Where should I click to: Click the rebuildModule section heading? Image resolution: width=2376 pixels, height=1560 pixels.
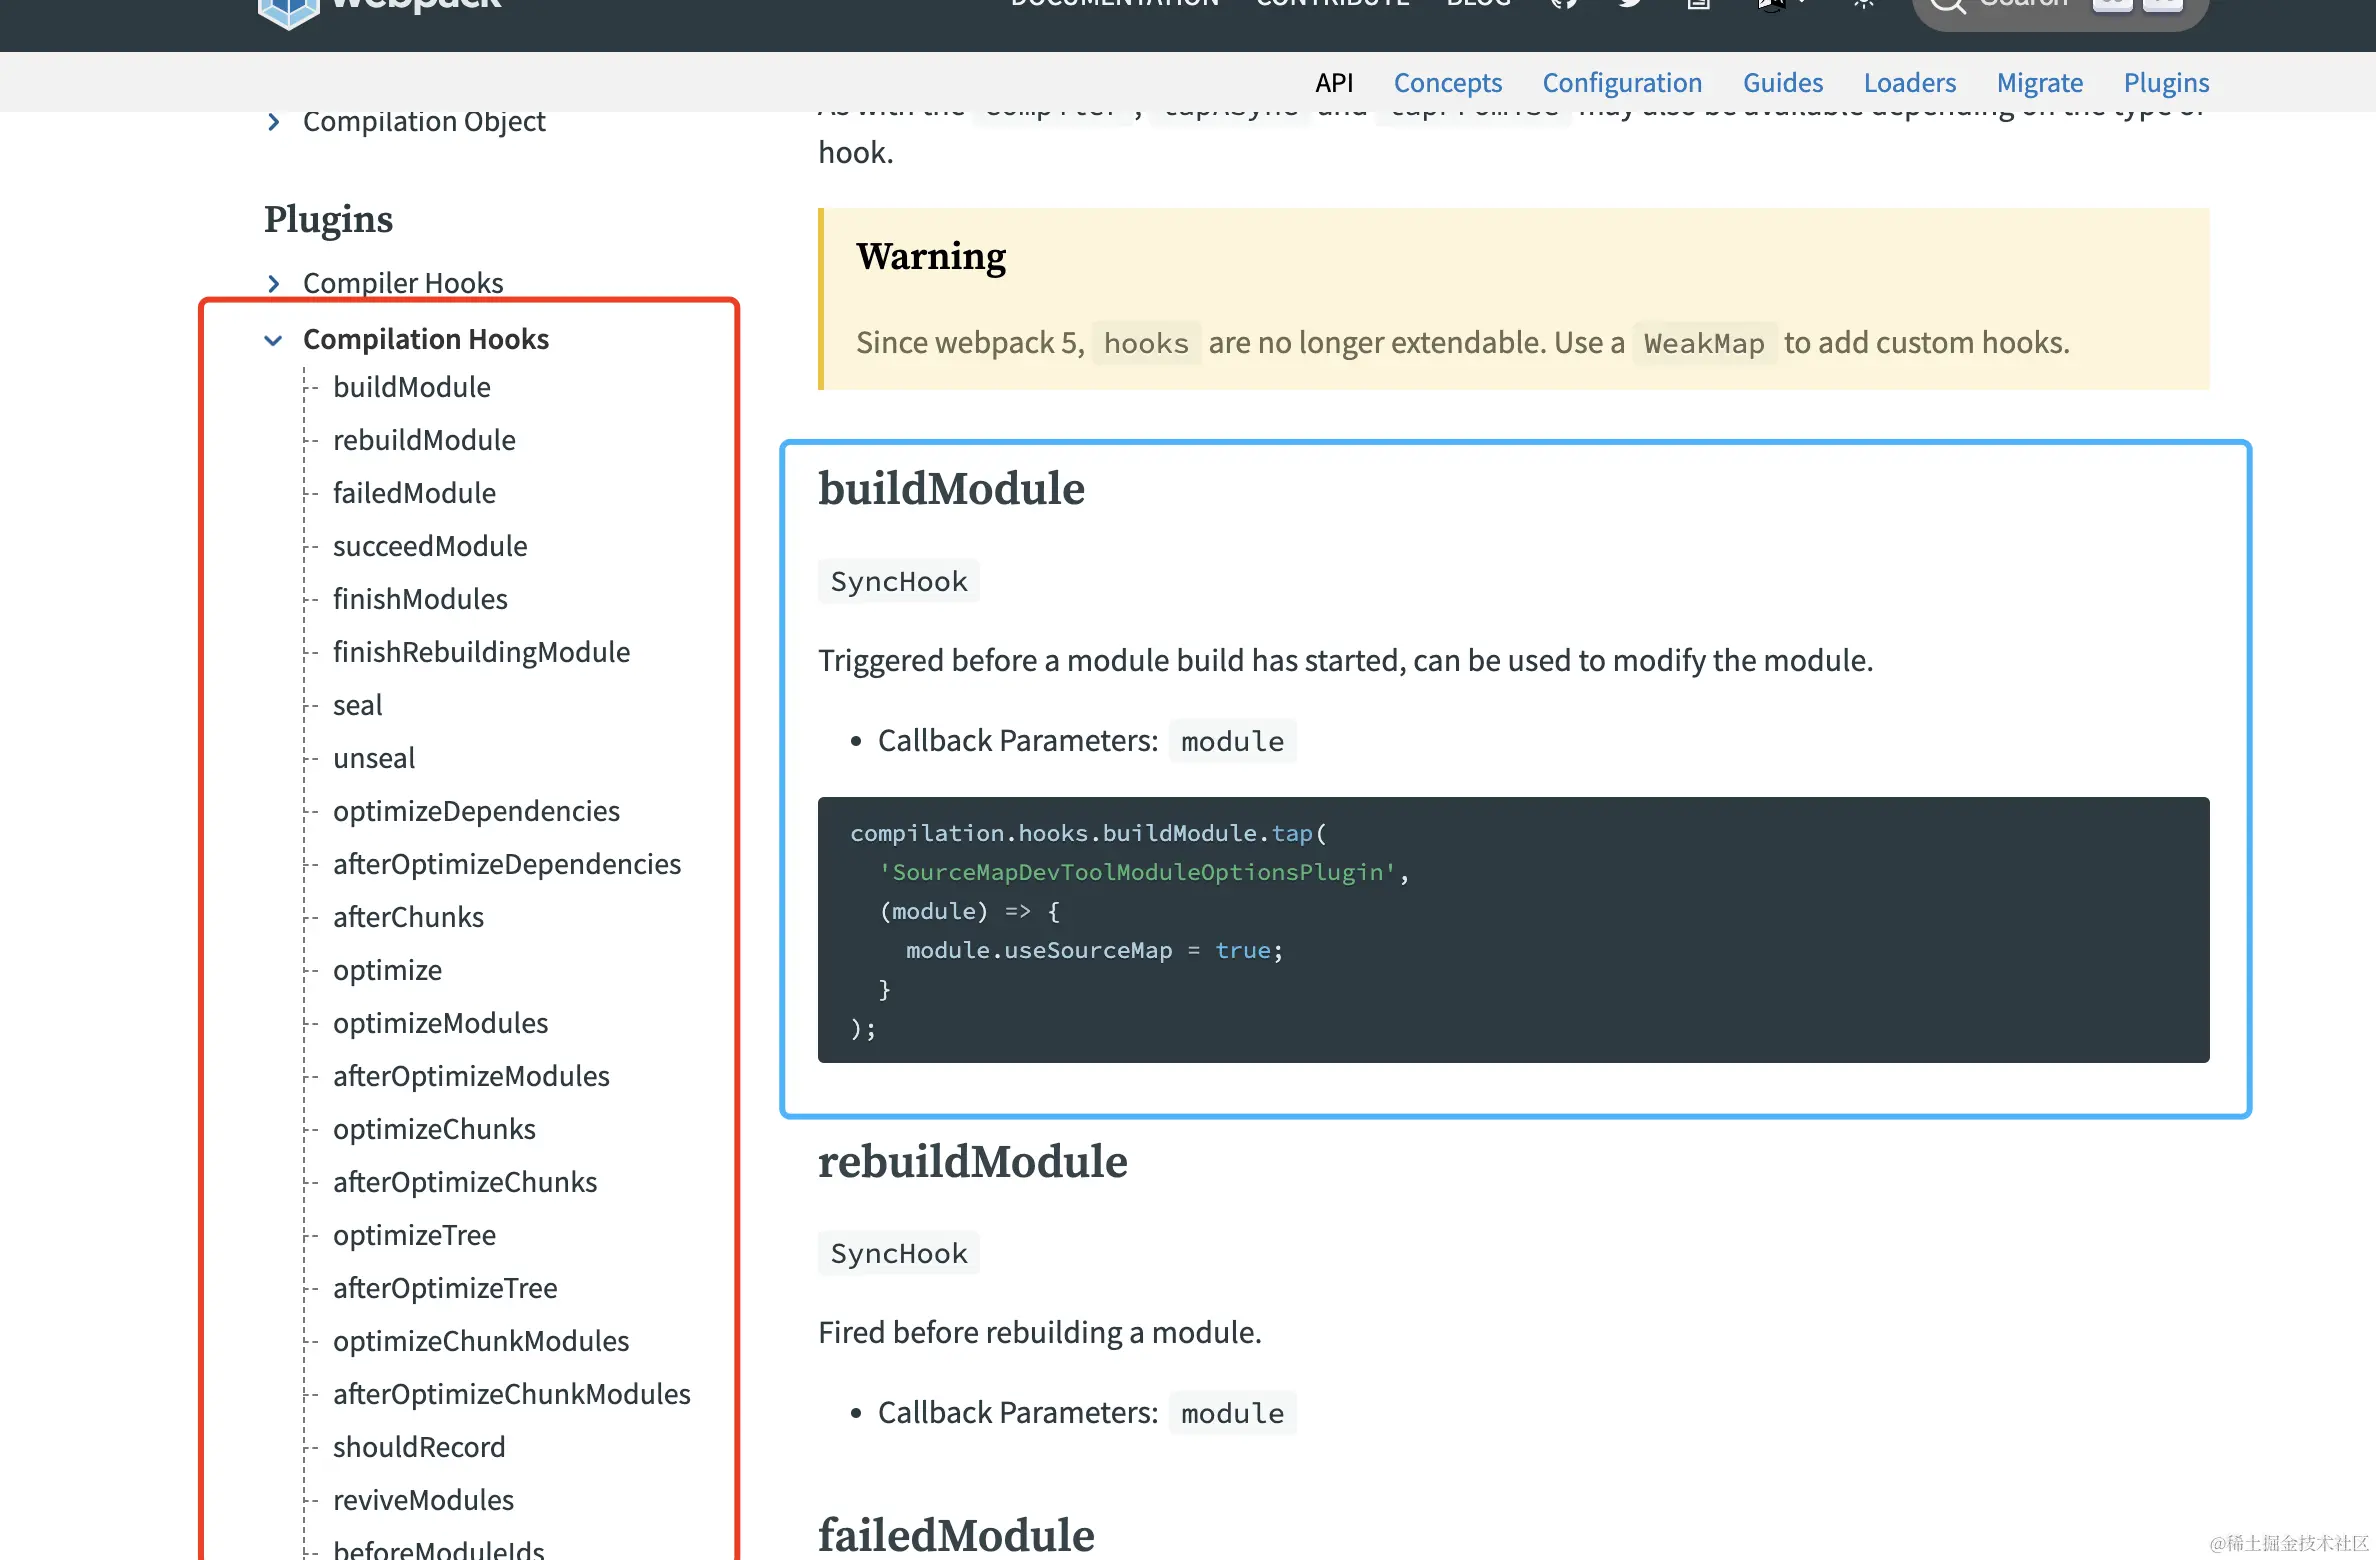coord(972,1161)
